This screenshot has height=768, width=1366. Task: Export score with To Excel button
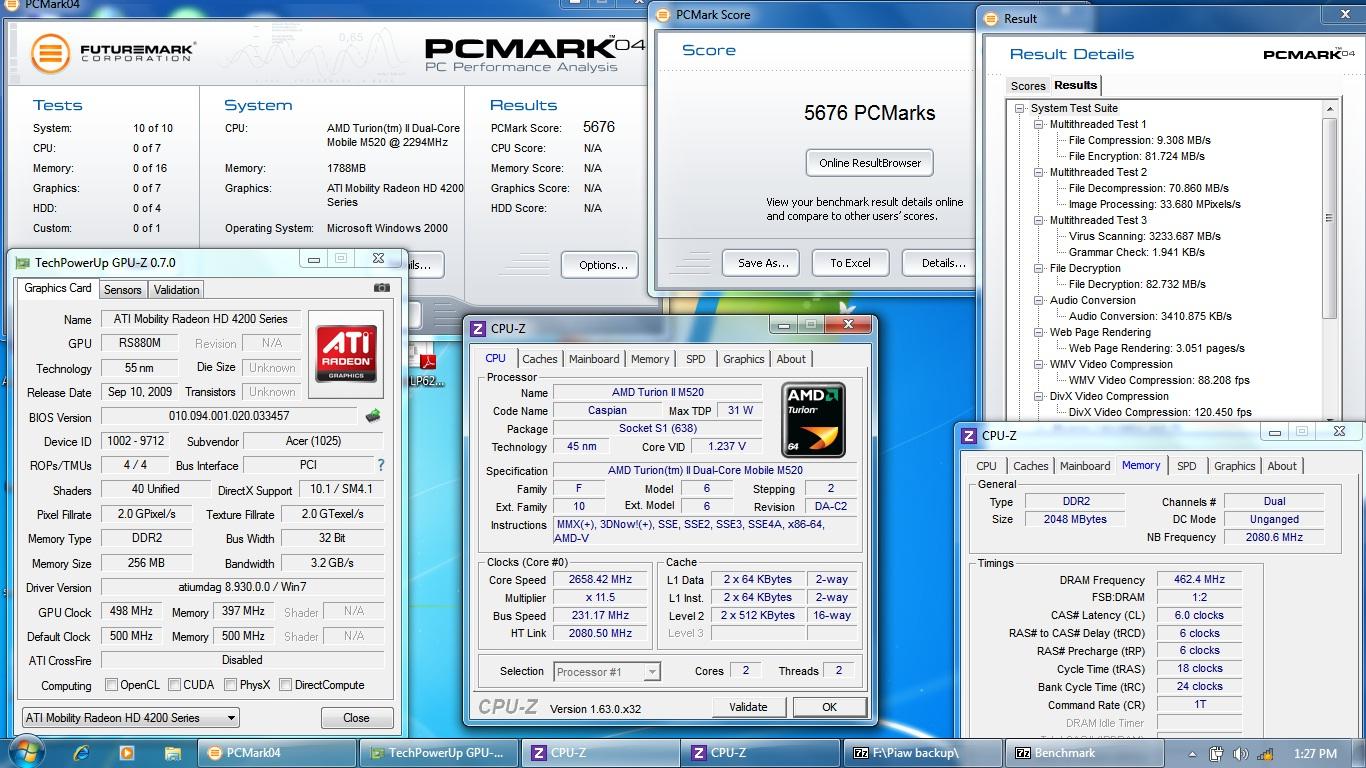tap(850, 263)
